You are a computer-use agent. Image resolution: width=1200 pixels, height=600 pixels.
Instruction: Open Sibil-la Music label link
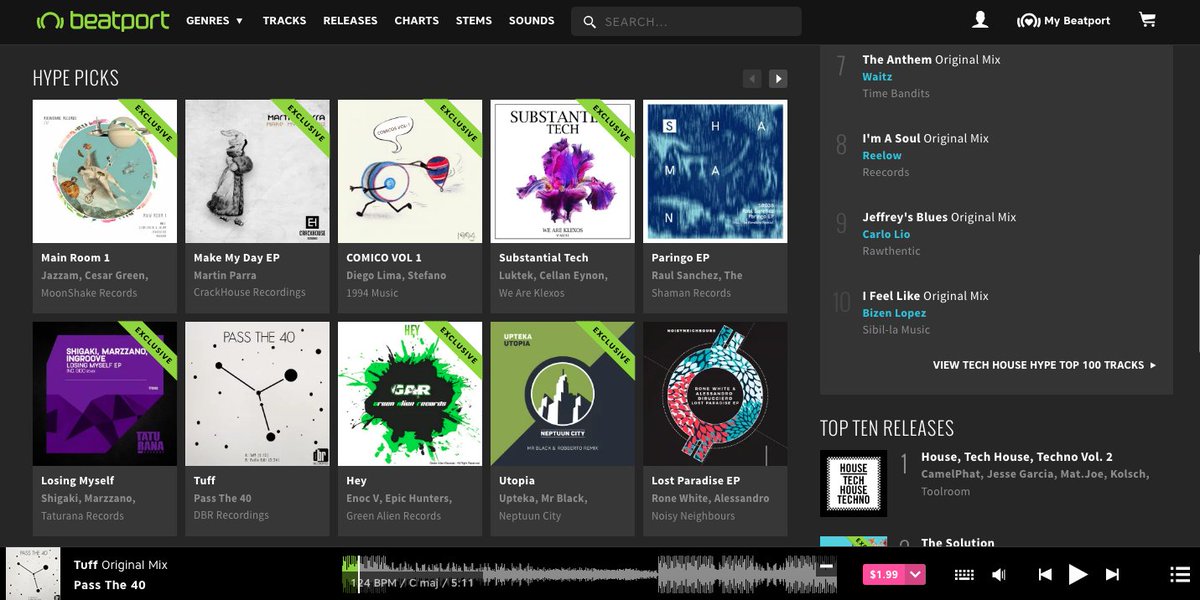pos(896,329)
